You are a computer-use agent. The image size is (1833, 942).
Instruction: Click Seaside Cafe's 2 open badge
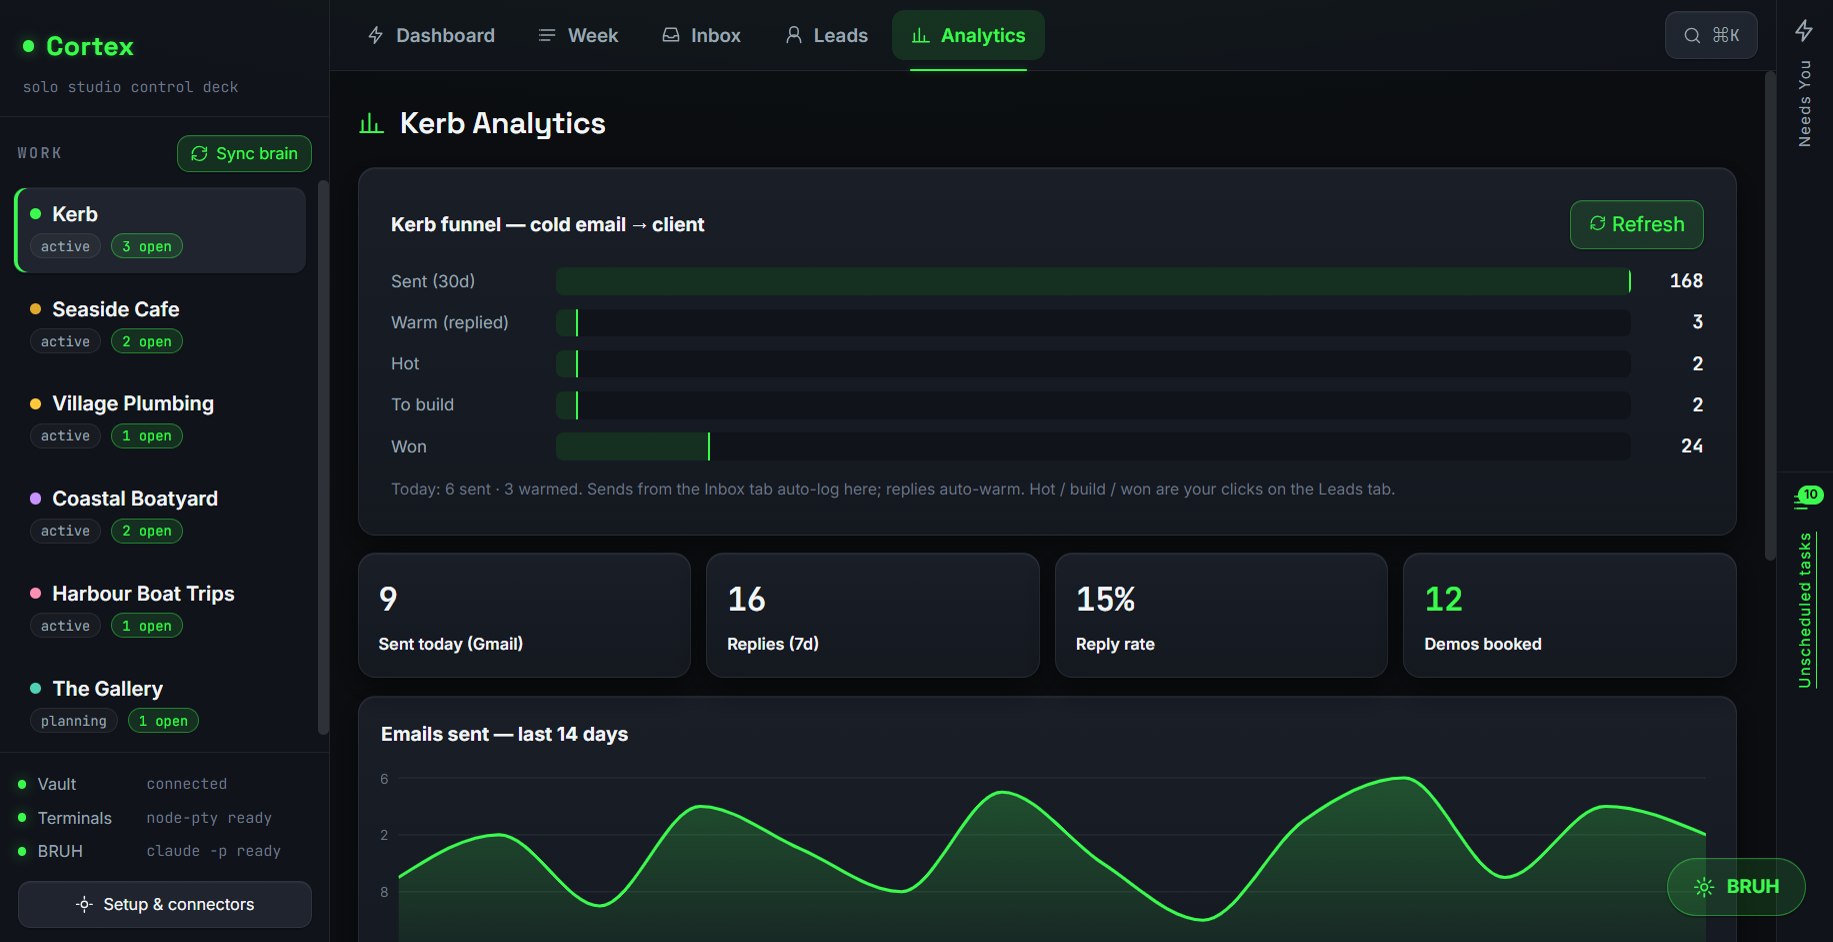(x=146, y=341)
